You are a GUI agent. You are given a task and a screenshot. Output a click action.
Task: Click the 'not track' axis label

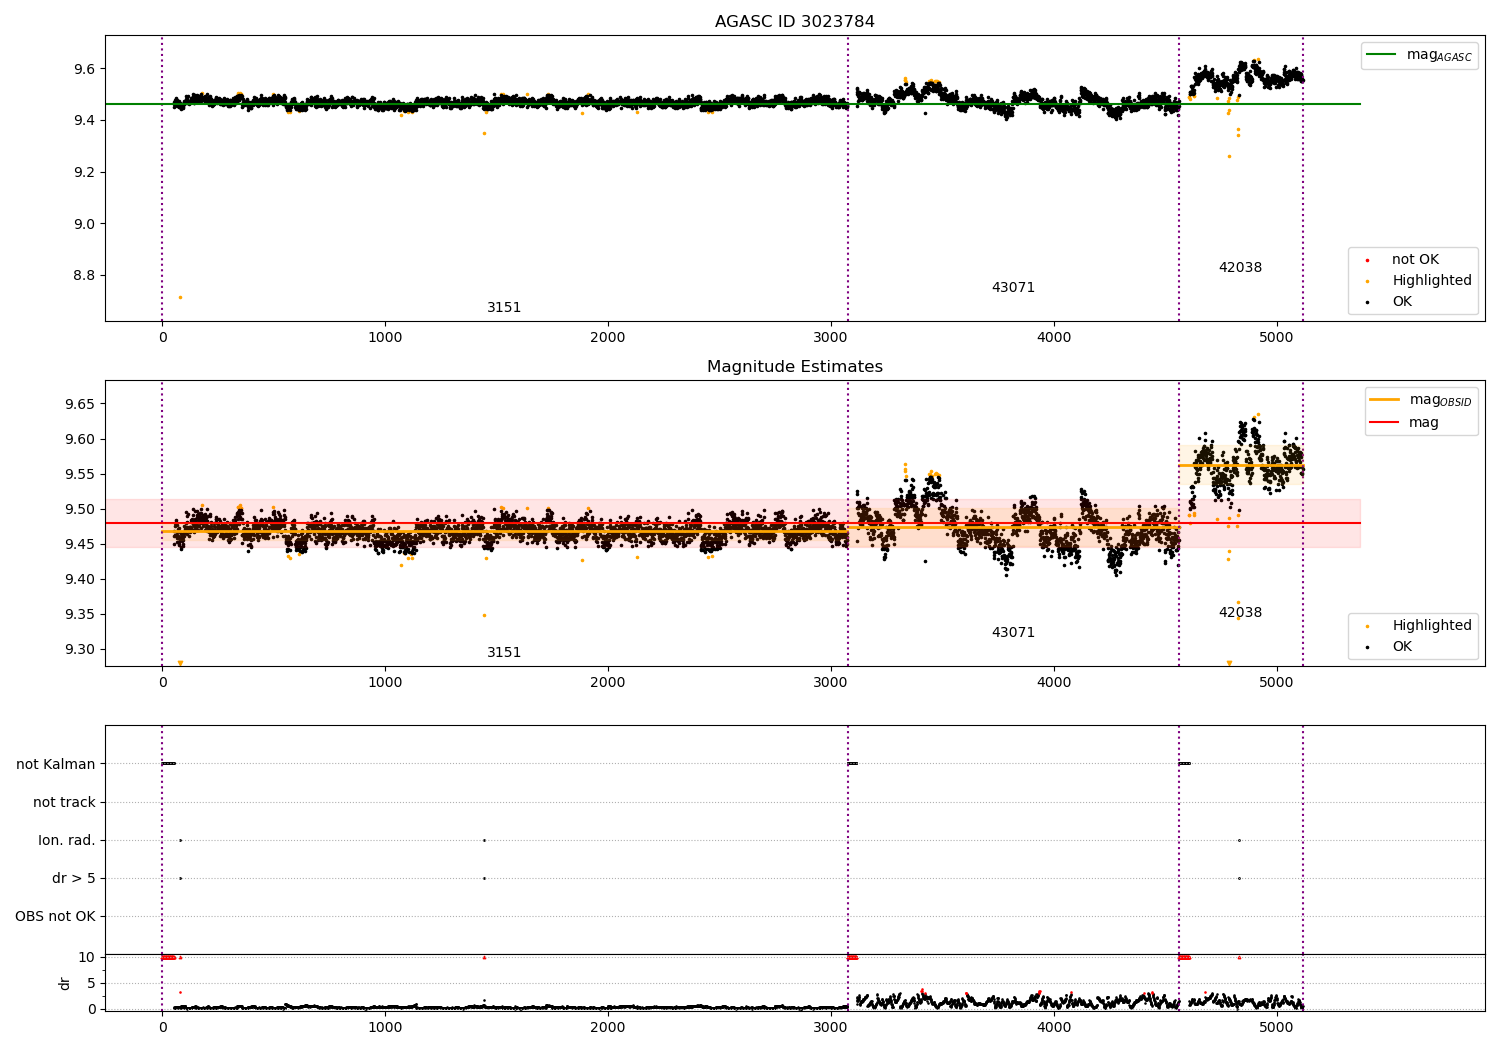[x=64, y=803]
